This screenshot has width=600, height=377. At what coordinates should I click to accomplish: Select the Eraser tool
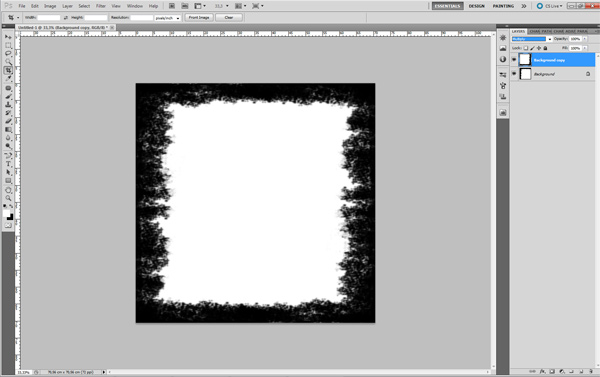[8, 121]
